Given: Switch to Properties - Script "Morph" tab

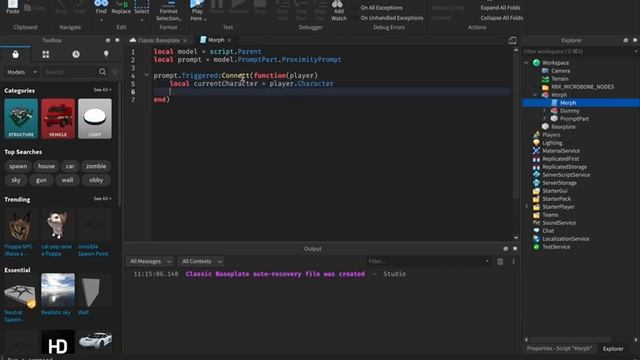Looking at the screenshot, I should click(x=559, y=349).
